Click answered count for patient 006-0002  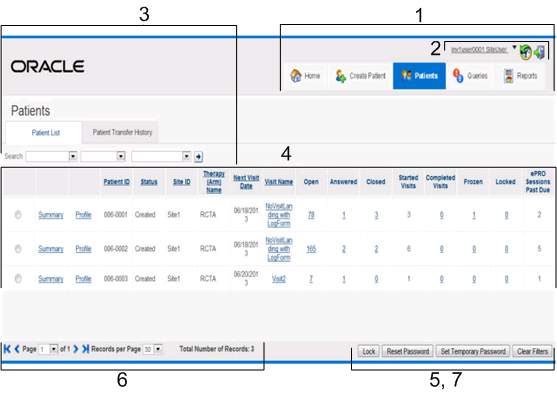click(x=344, y=249)
